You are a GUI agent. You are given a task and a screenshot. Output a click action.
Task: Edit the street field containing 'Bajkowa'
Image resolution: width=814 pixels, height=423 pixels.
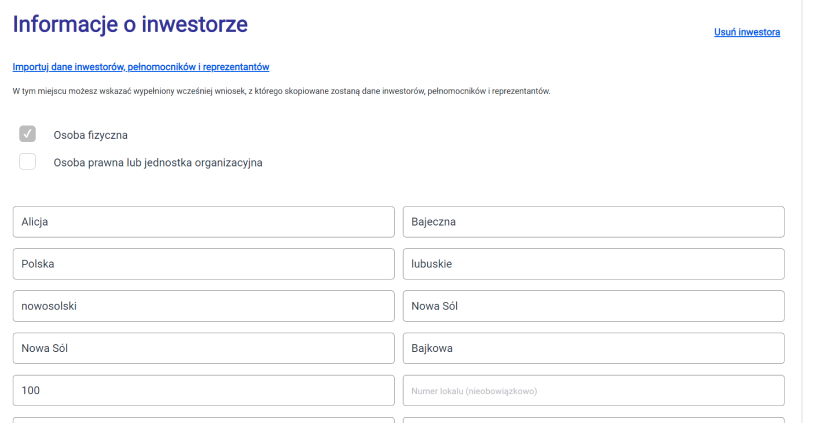[x=593, y=348]
